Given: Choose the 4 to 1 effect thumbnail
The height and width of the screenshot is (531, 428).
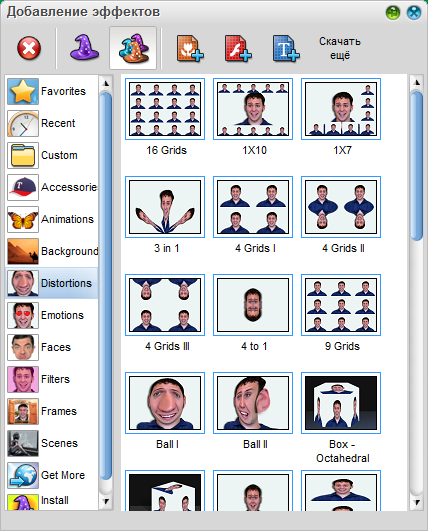Looking at the screenshot, I should [253, 305].
